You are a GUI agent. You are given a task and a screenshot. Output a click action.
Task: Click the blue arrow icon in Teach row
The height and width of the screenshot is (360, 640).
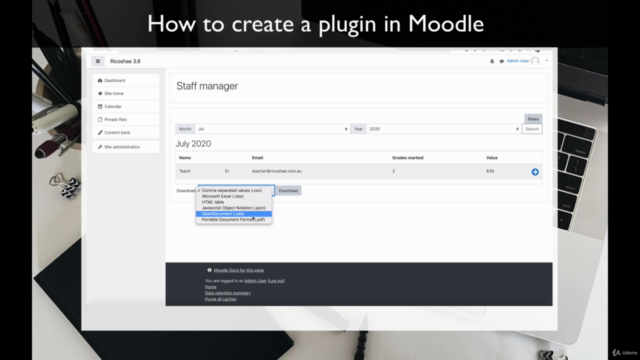(535, 172)
